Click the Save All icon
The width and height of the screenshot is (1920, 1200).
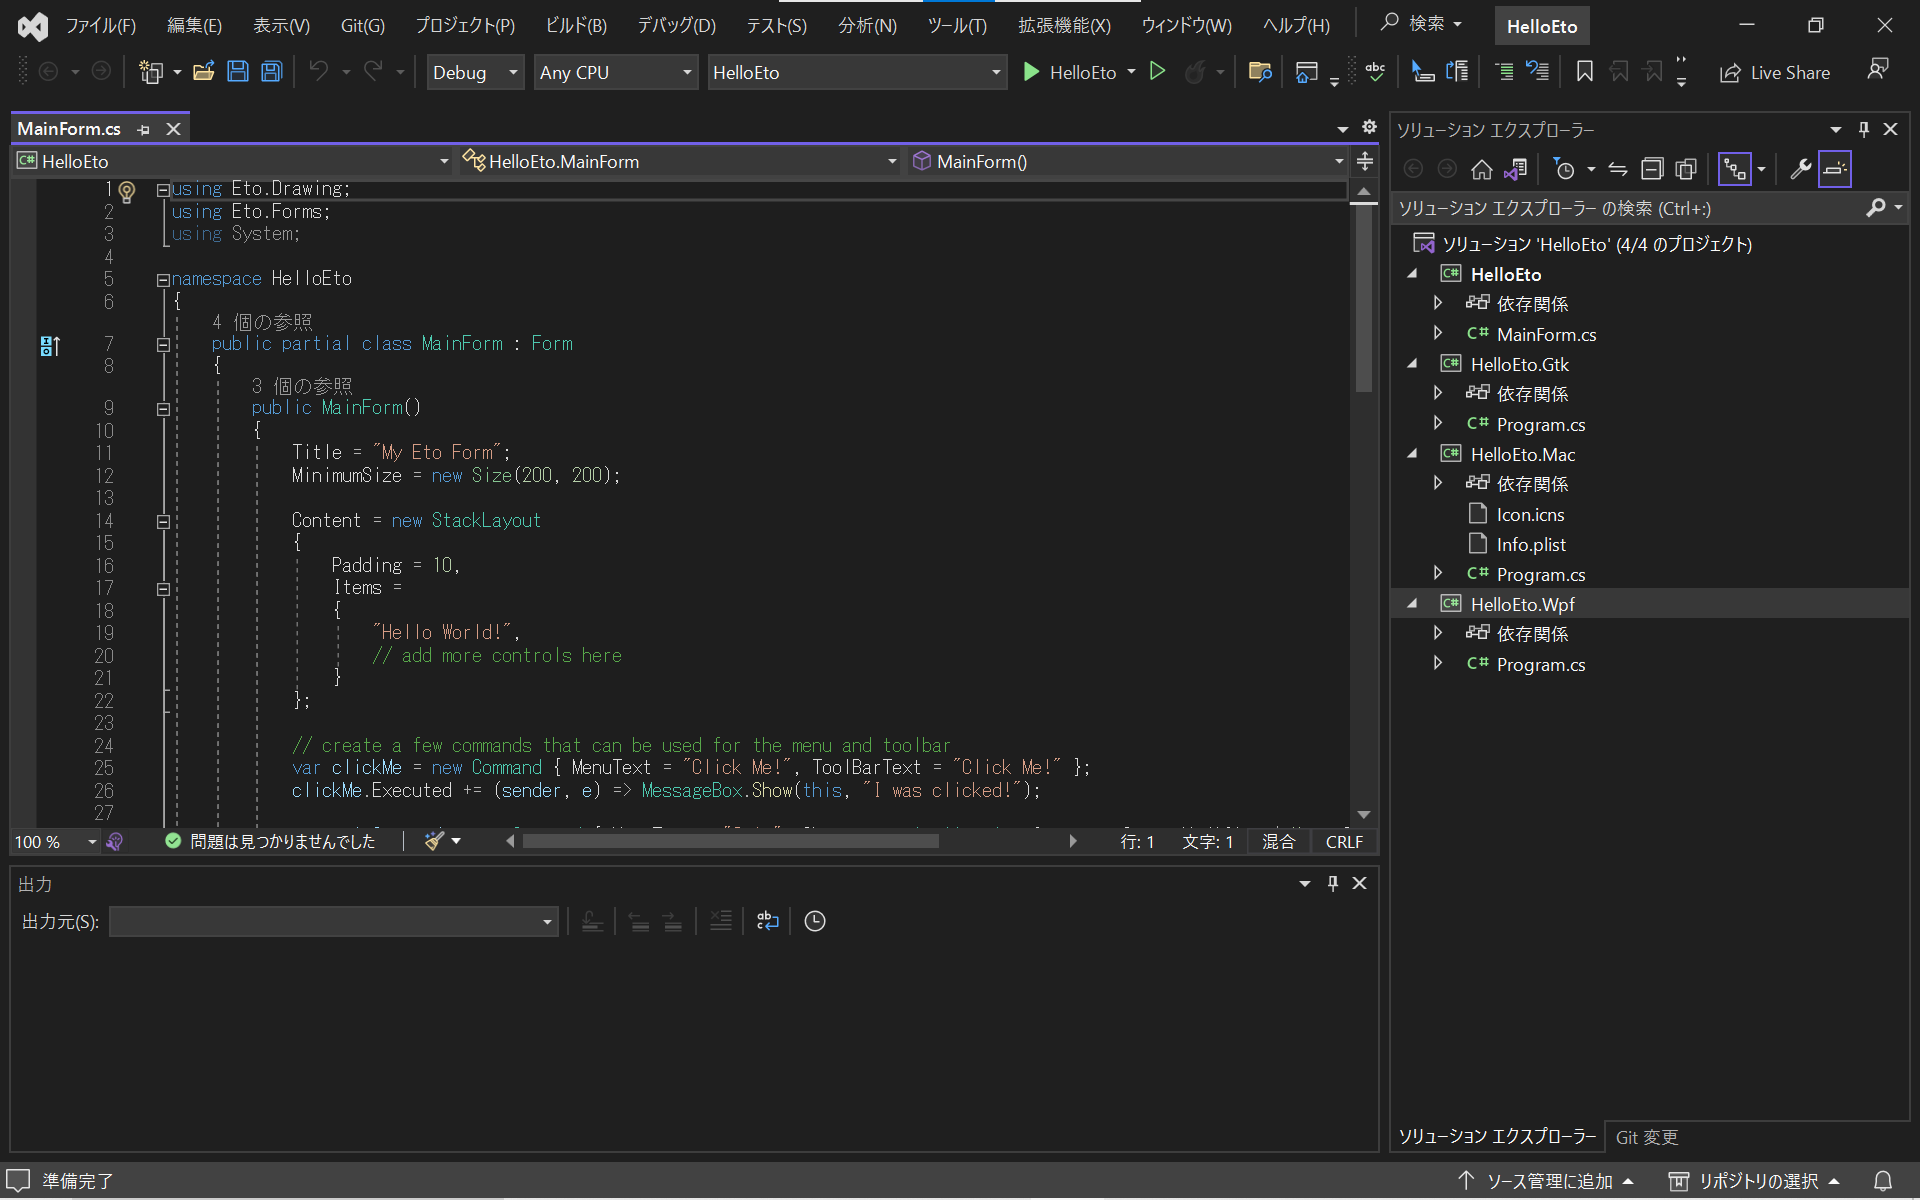point(271,72)
